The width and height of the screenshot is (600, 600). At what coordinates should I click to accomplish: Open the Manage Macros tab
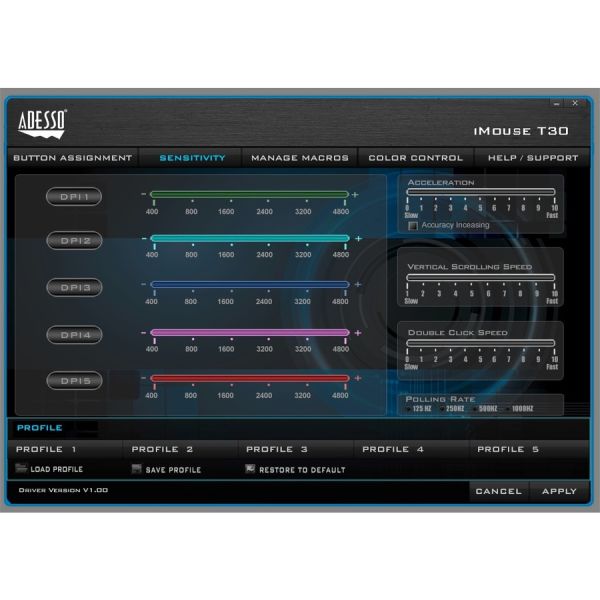pyautogui.click(x=299, y=157)
